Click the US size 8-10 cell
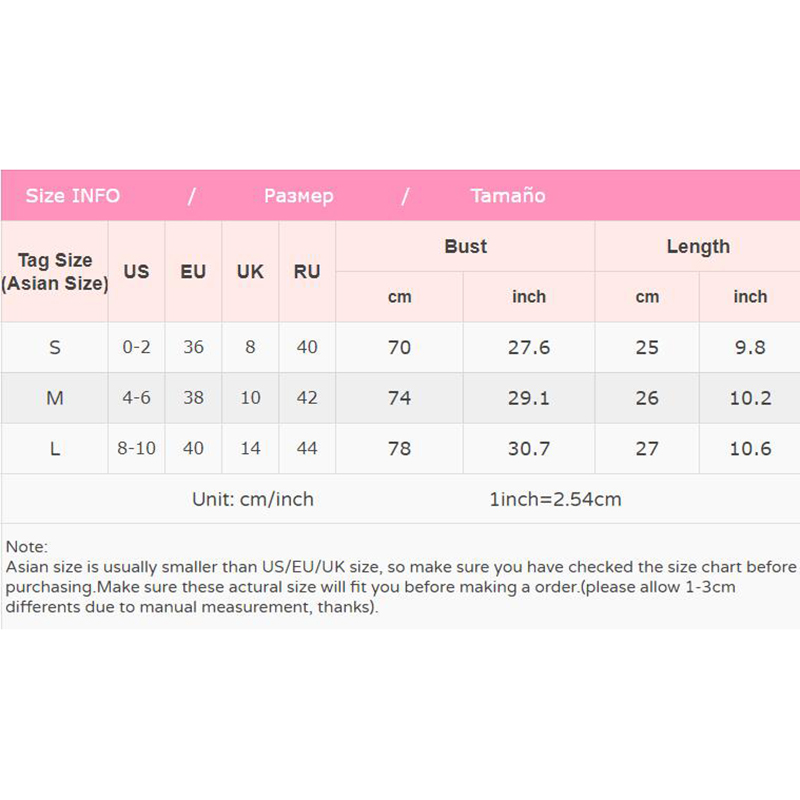 (136, 449)
